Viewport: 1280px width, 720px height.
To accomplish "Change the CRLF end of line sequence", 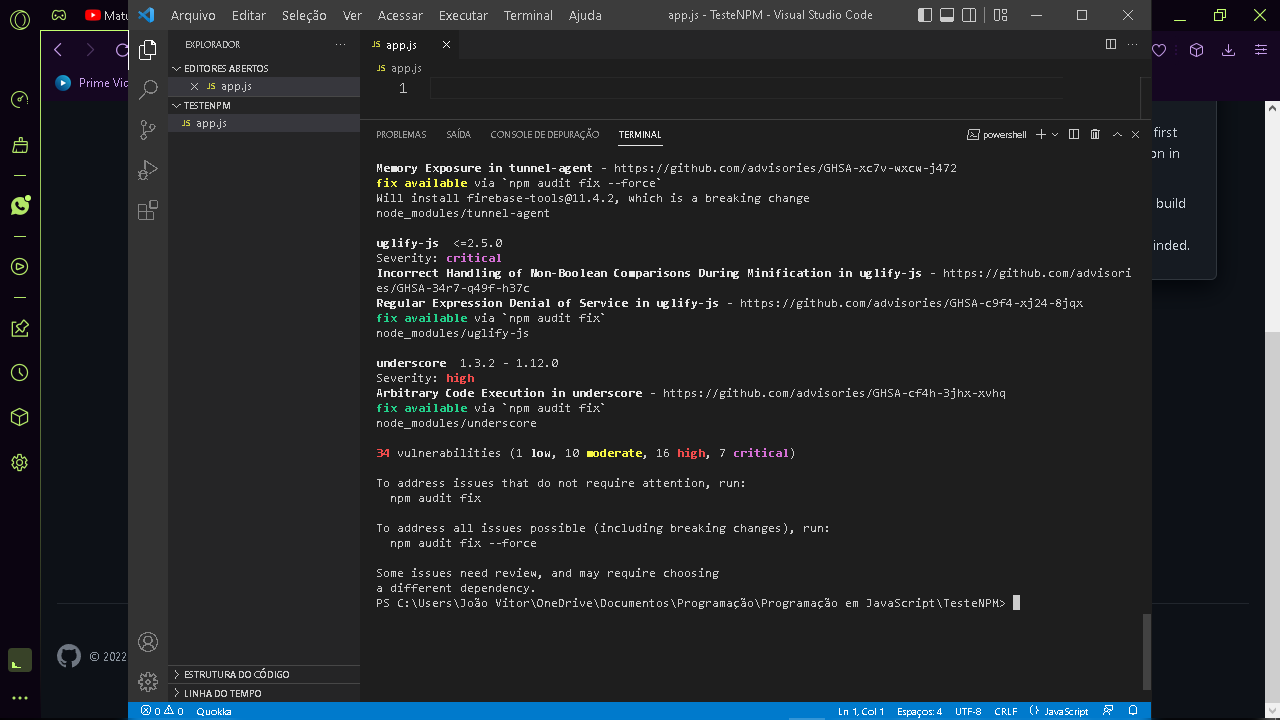I will pos(1006,711).
